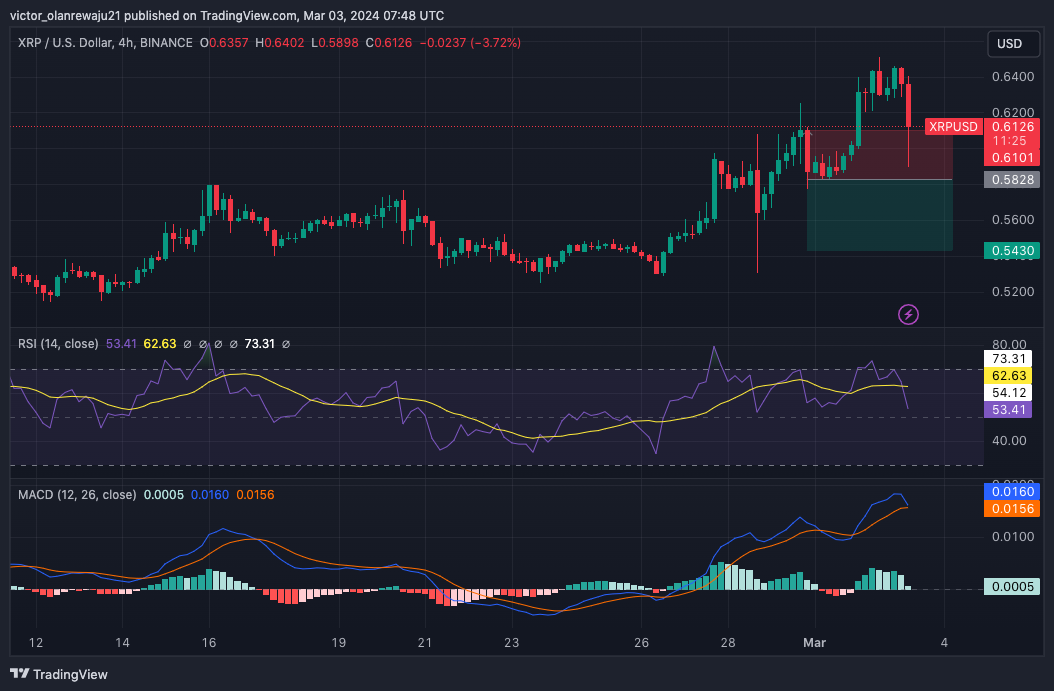Image resolution: width=1054 pixels, height=691 pixels.
Task: Click the XRPUSD price label tag
Action: point(953,126)
